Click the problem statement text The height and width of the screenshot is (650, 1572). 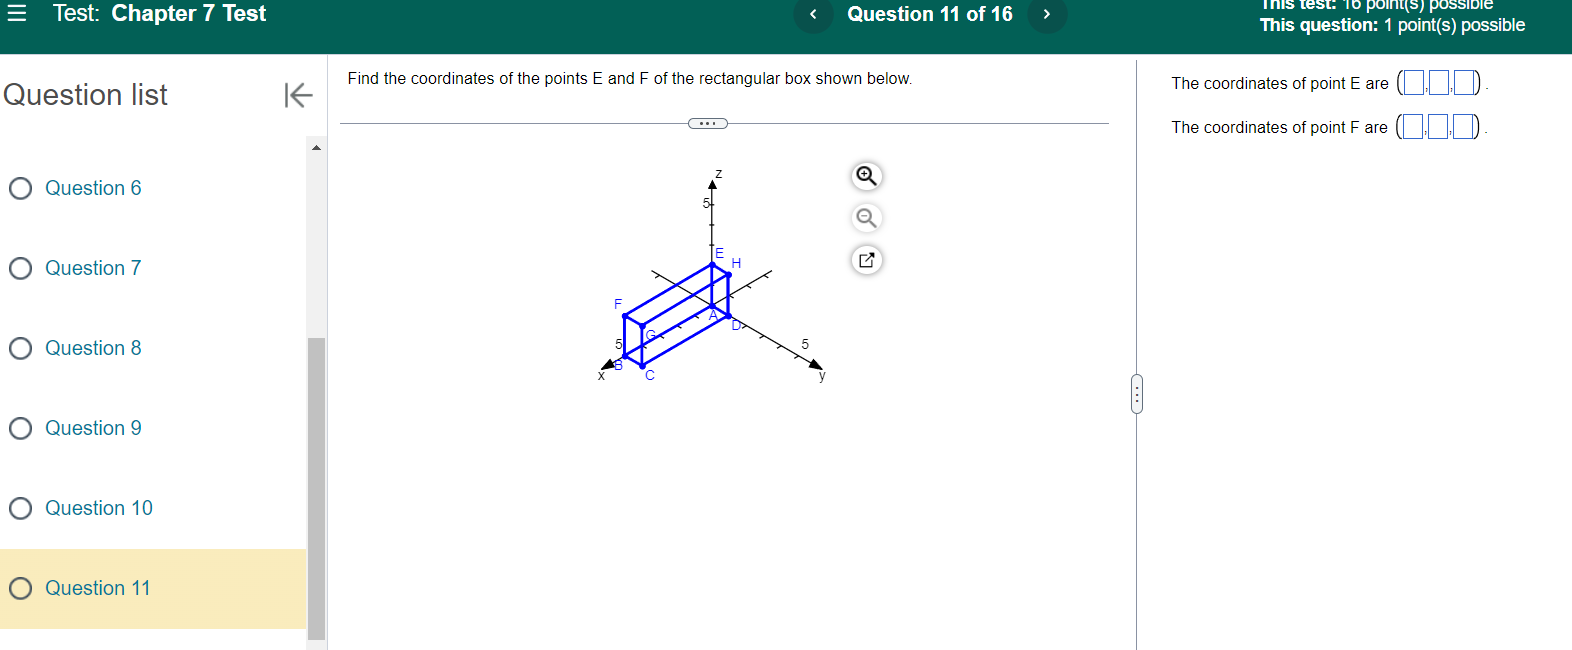pyautogui.click(x=630, y=79)
